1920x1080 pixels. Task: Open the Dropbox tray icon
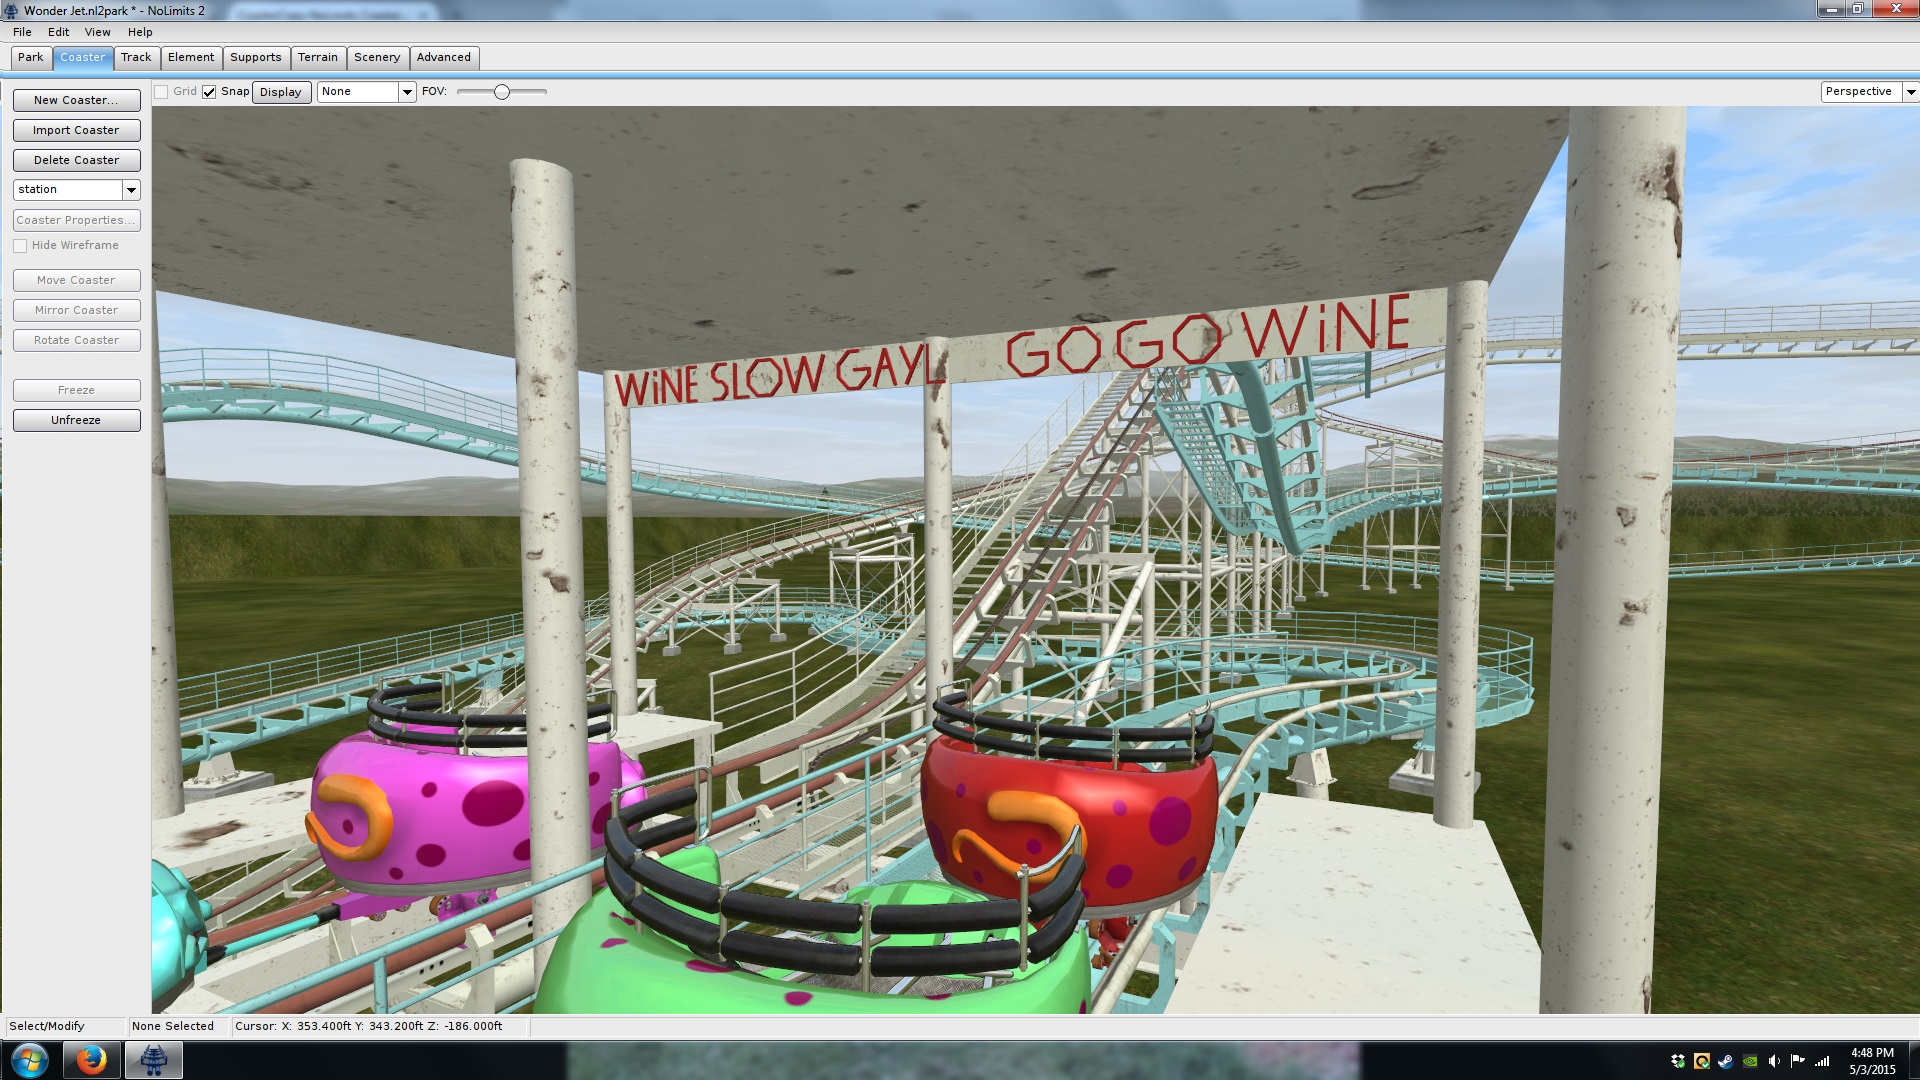pyautogui.click(x=1678, y=1061)
